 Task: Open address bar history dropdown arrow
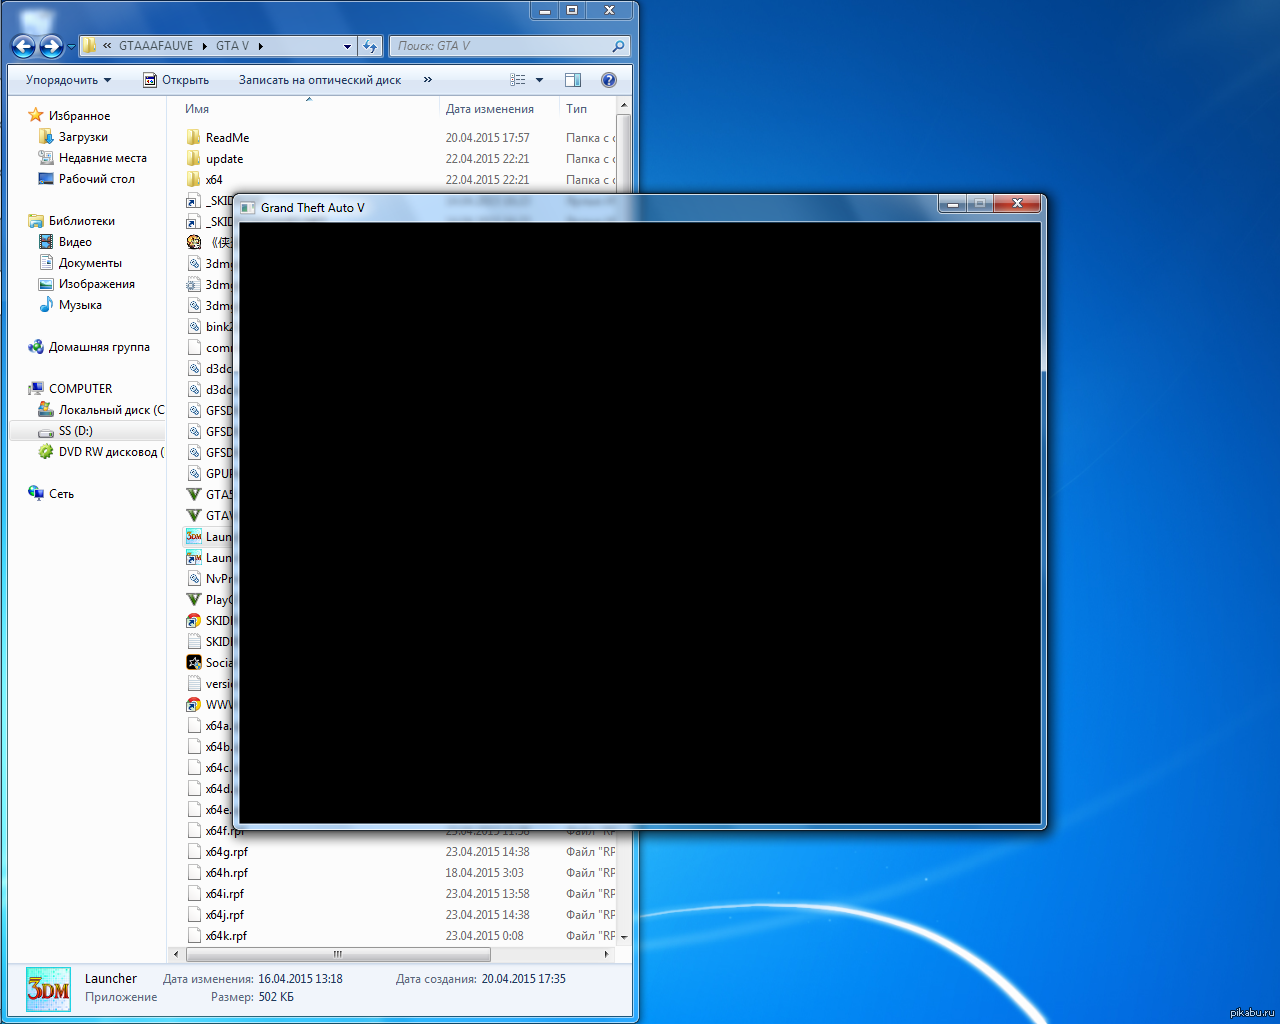click(x=347, y=46)
